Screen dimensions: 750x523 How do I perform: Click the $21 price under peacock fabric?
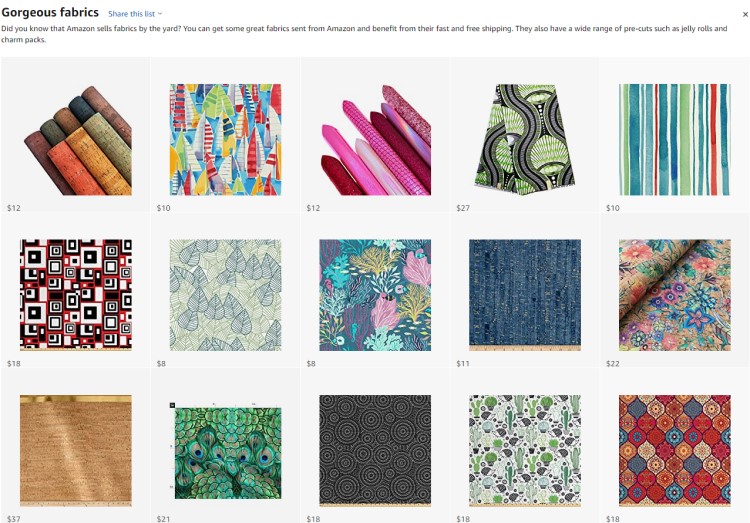pyautogui.click(x=164, y=519)
